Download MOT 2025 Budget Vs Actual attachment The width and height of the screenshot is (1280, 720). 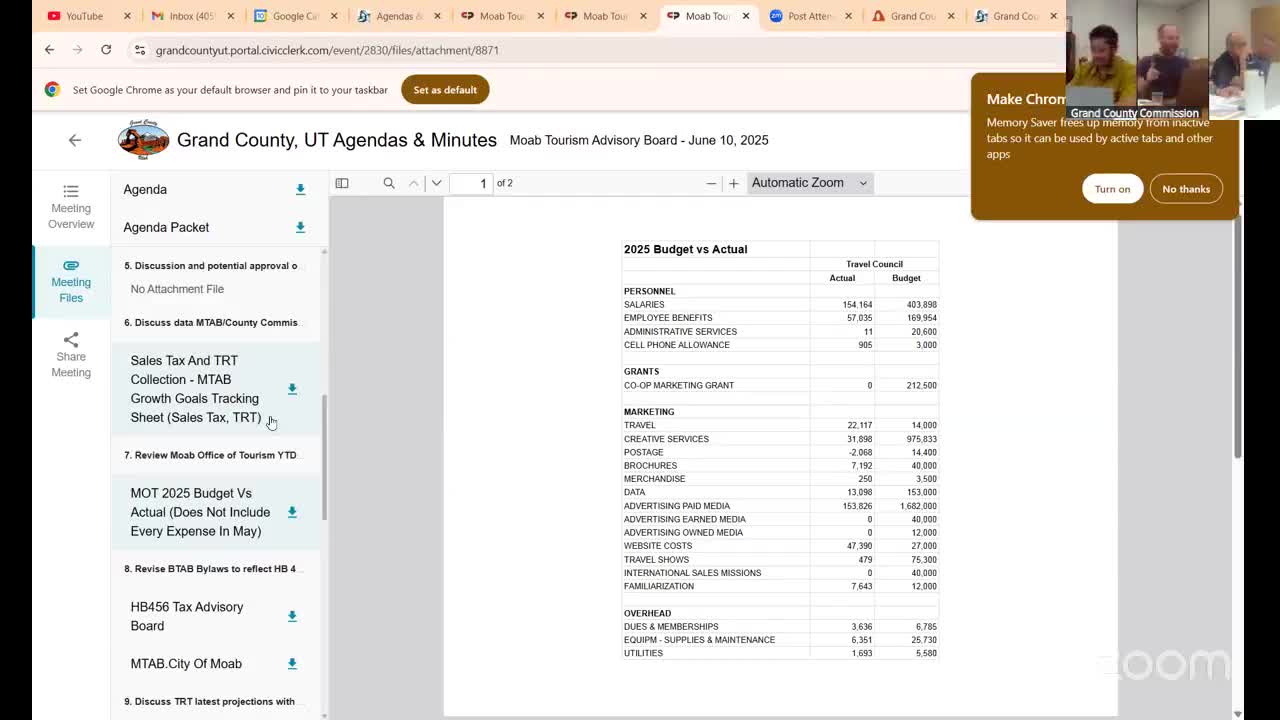pyautogui.click(x=292, y=512)
